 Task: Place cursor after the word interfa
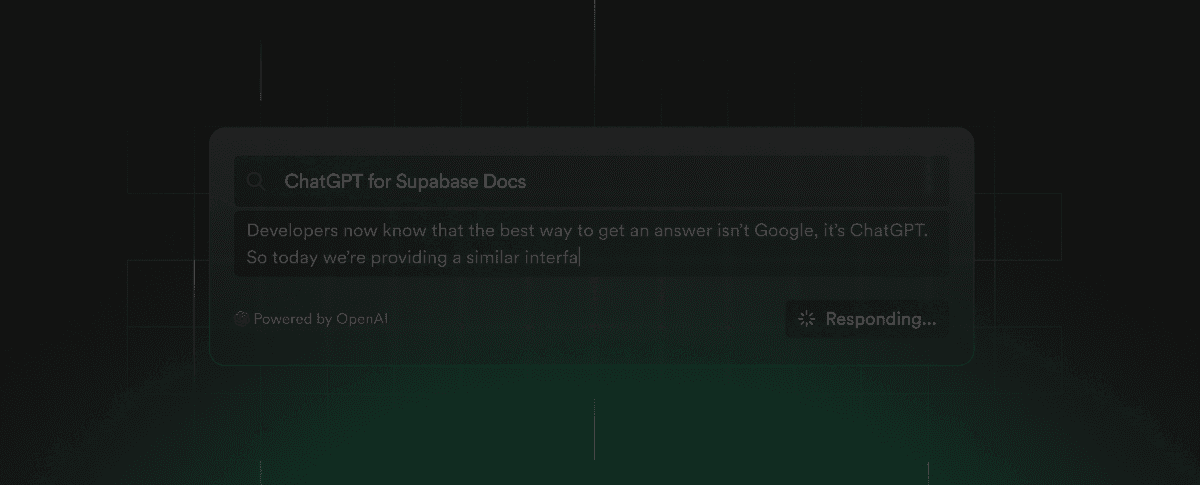tap(580, 258)
